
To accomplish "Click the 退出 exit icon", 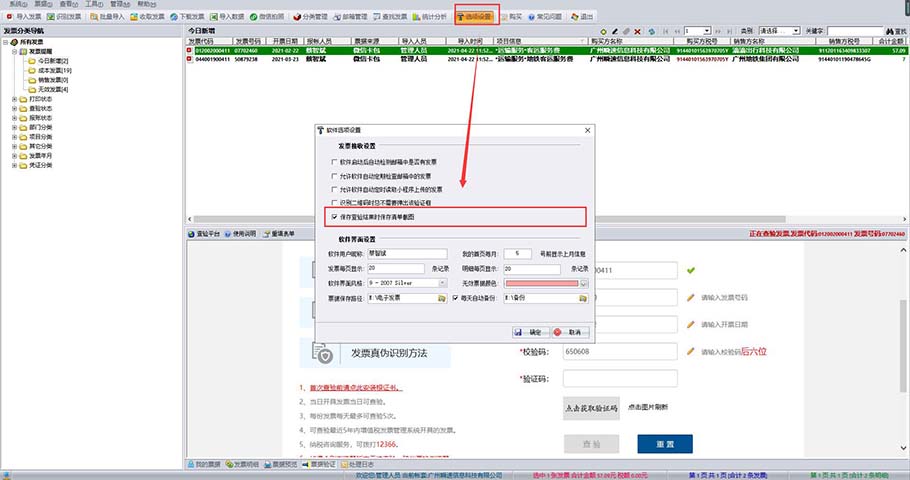I will pyautogui.click(x=607, y=17).
